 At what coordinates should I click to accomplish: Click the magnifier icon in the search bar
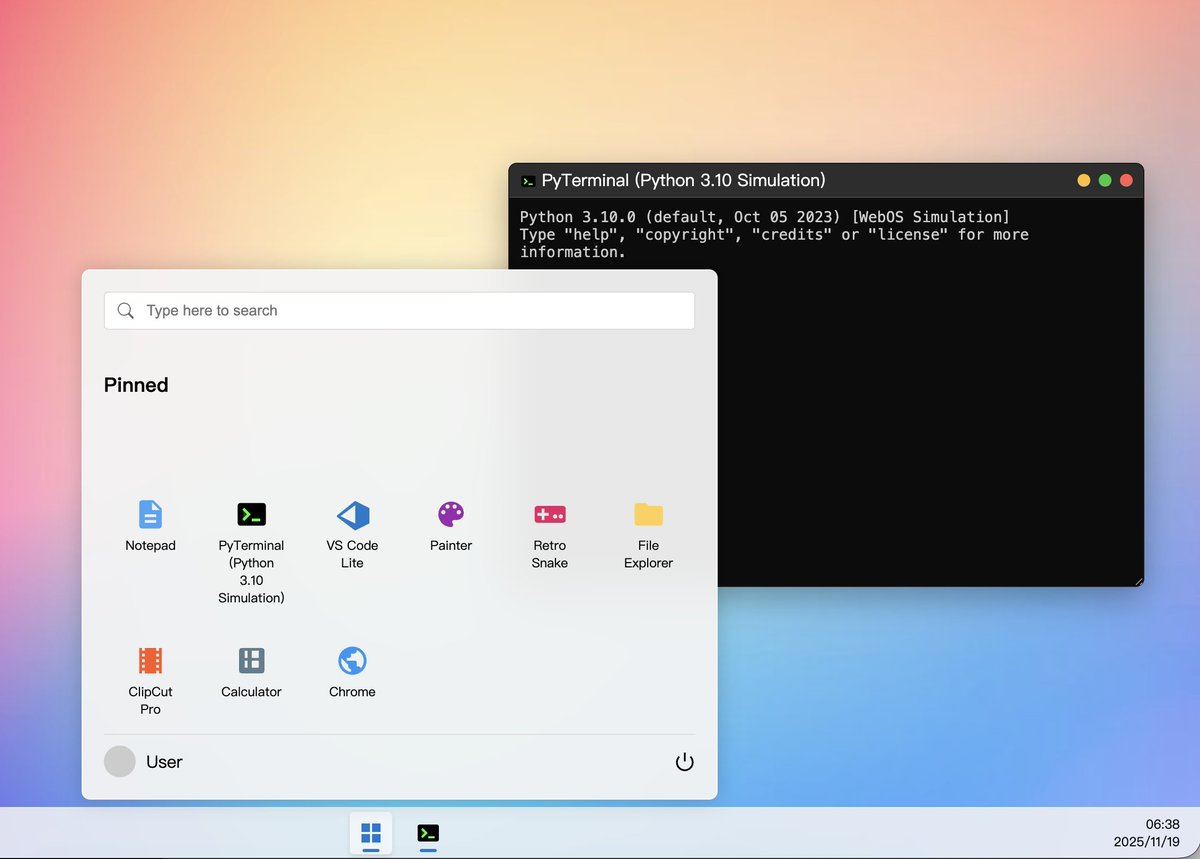tap(125, 311)
